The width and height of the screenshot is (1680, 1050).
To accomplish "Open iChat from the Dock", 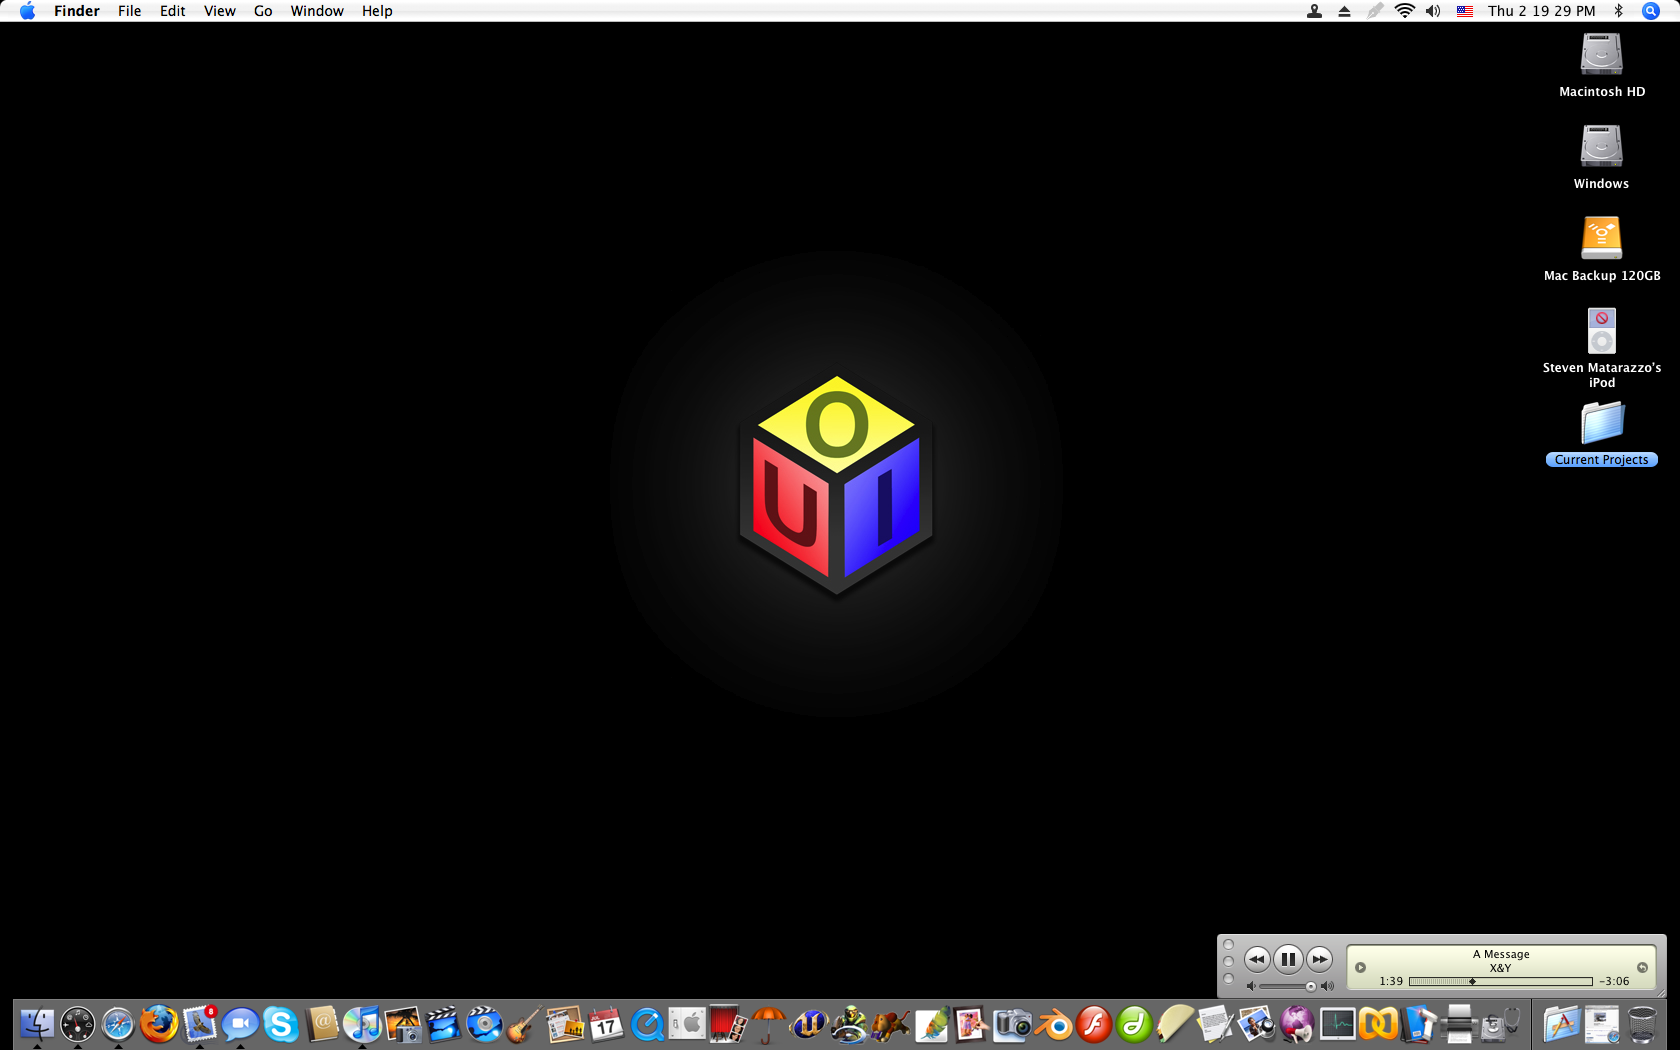I will [240, 1024].
